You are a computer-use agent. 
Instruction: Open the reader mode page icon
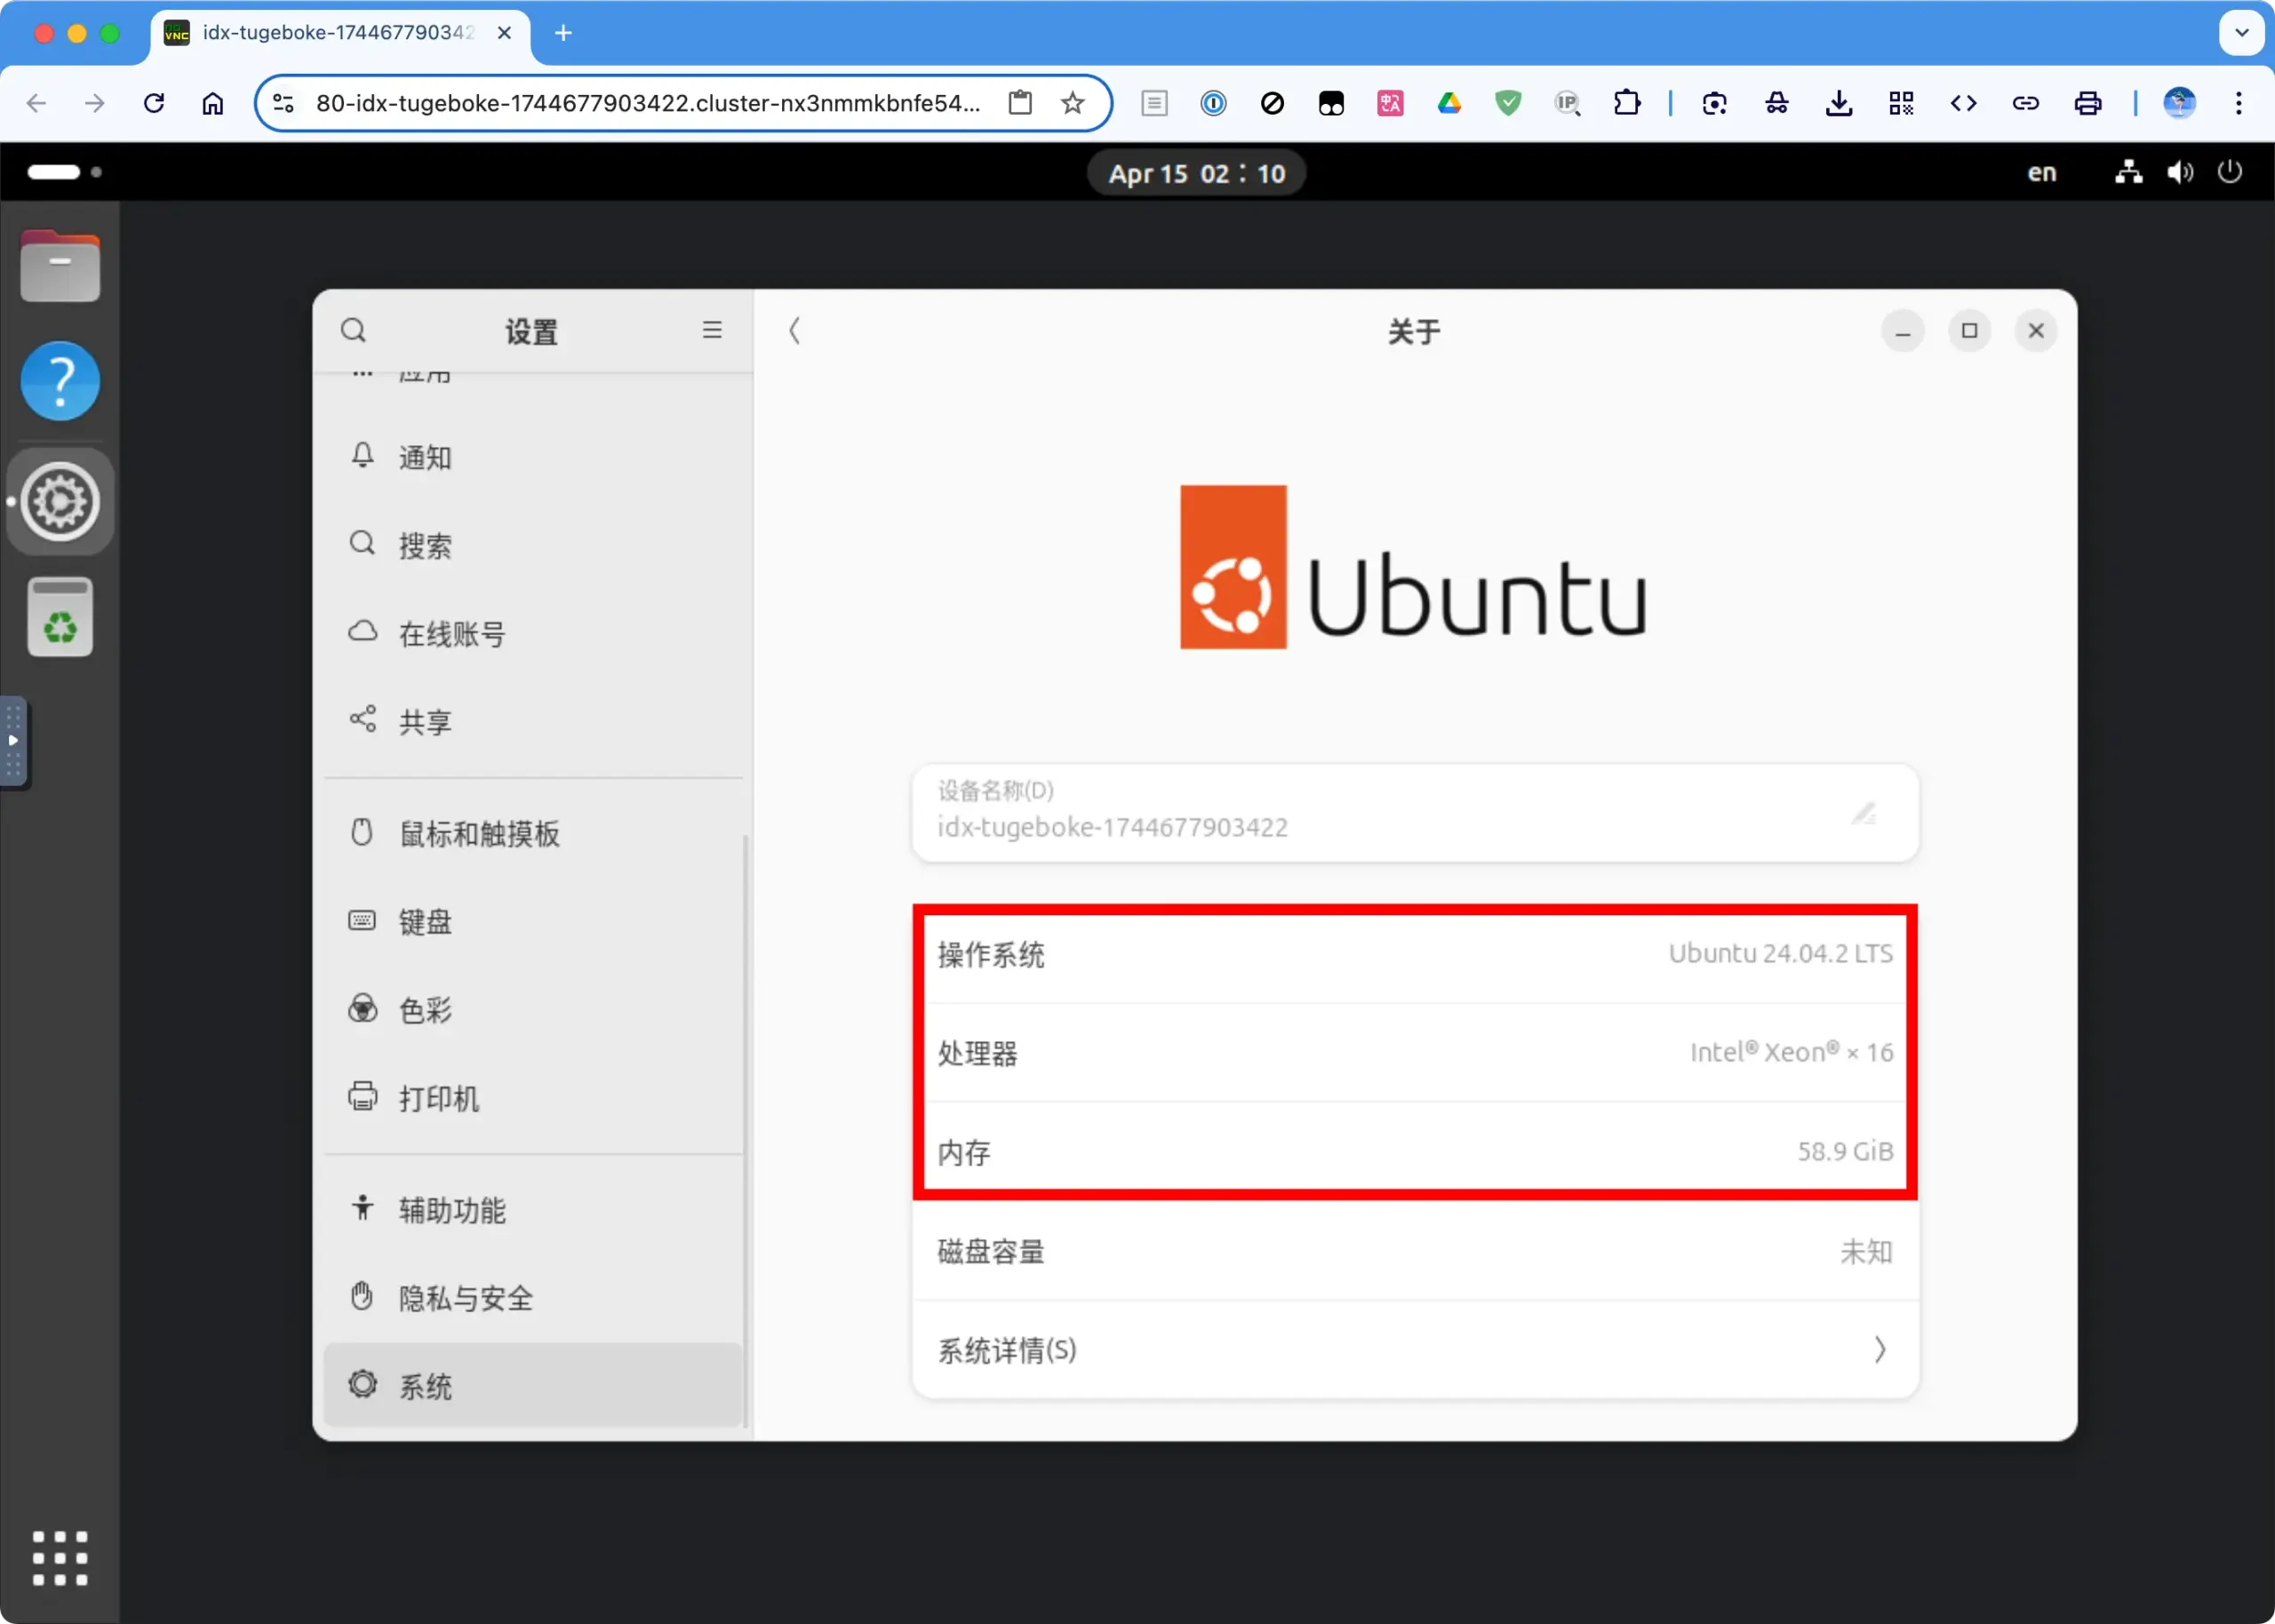1154,103
